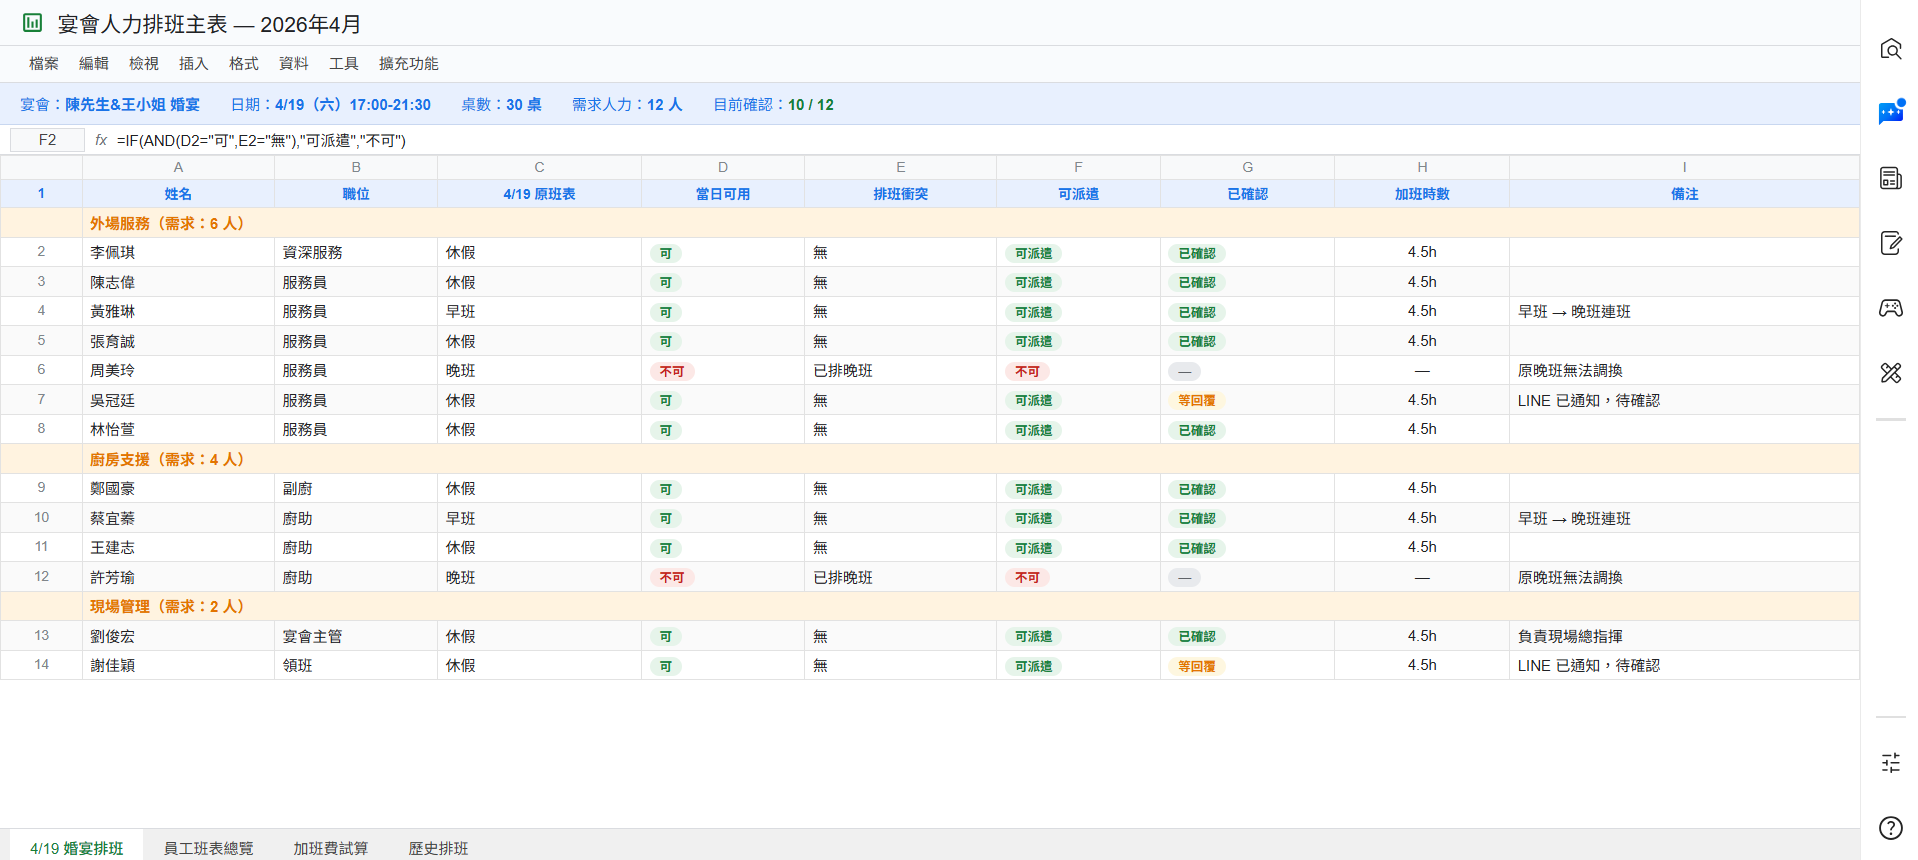The width and height of the screenshot is (1918, 860).
Task: Switch to the 歷史排班 sheet tab
Action: tap(438, 847)
